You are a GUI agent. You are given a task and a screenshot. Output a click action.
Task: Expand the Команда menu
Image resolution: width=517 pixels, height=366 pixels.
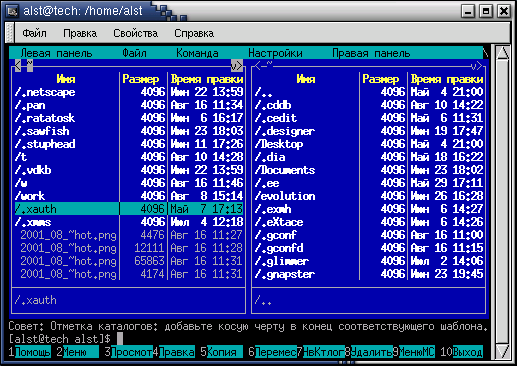[197, 53]
